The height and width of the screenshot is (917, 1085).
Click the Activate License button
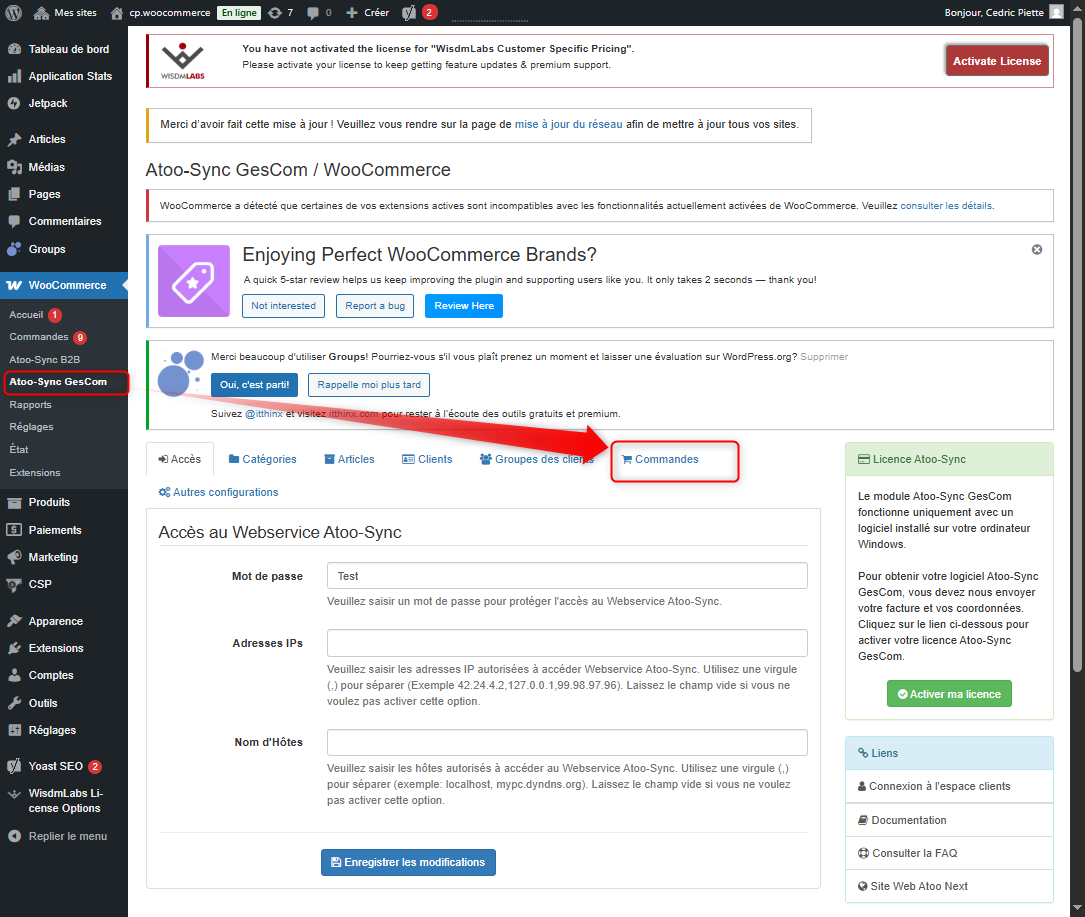996,61
